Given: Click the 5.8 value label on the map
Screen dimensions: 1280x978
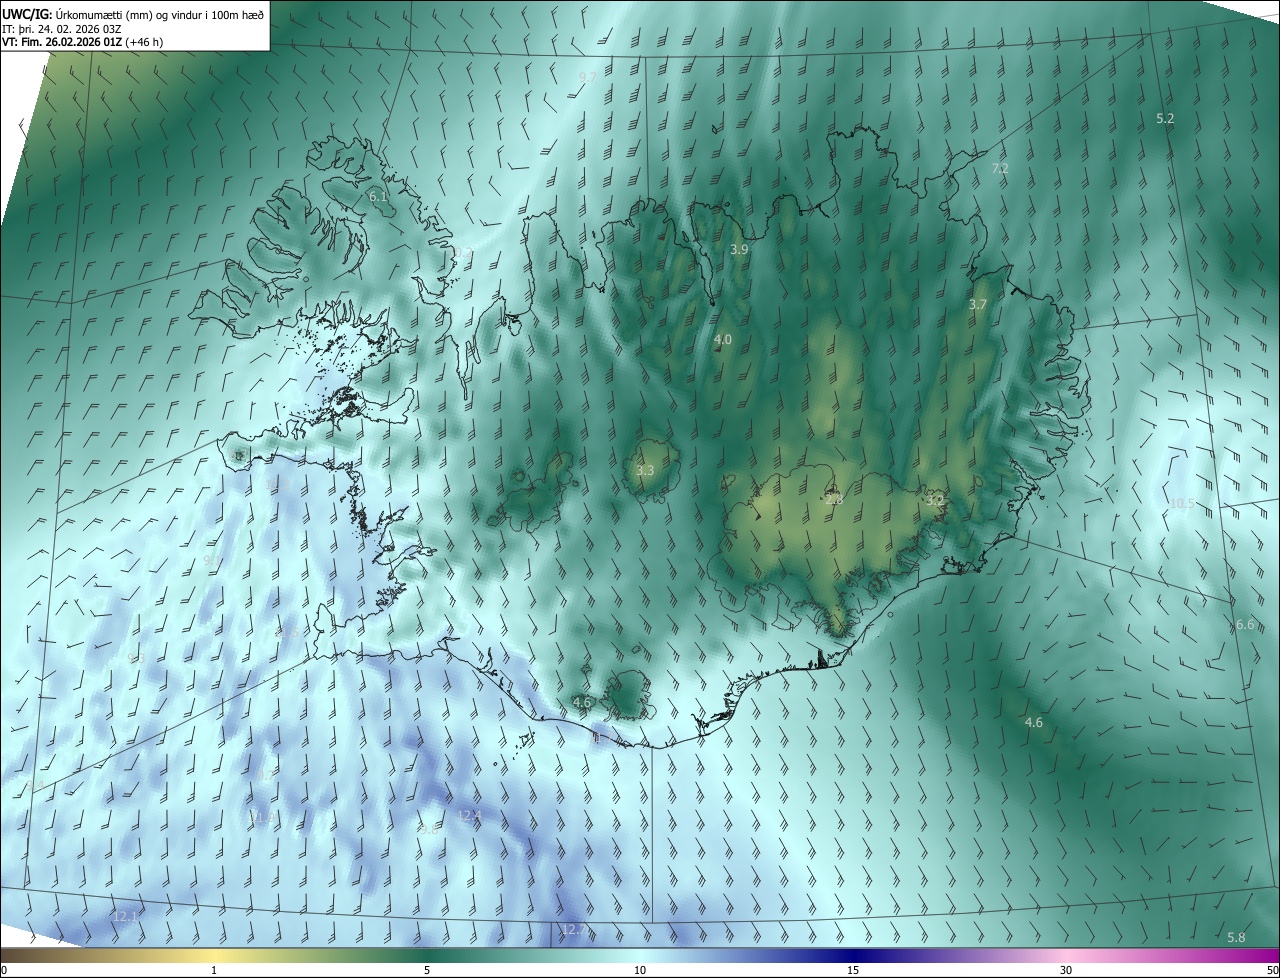Looking at the screenshot, I should pos(1237,937).
